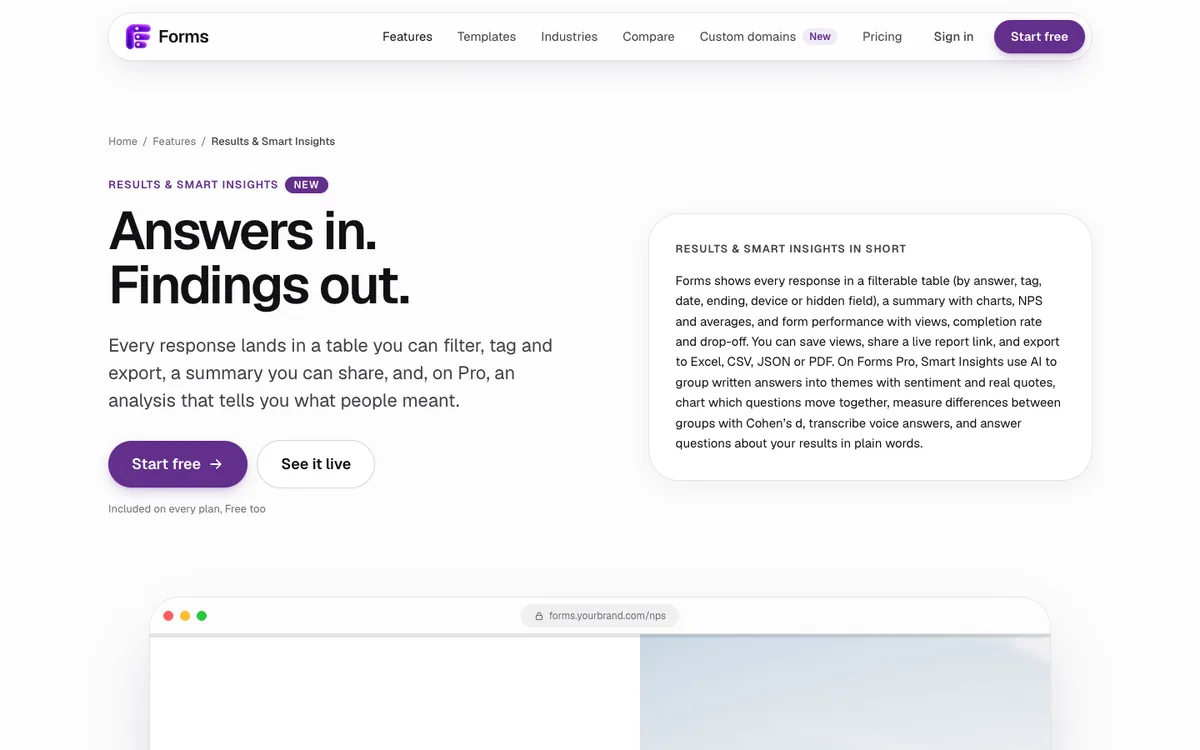Go to Custom domains page

748,37
